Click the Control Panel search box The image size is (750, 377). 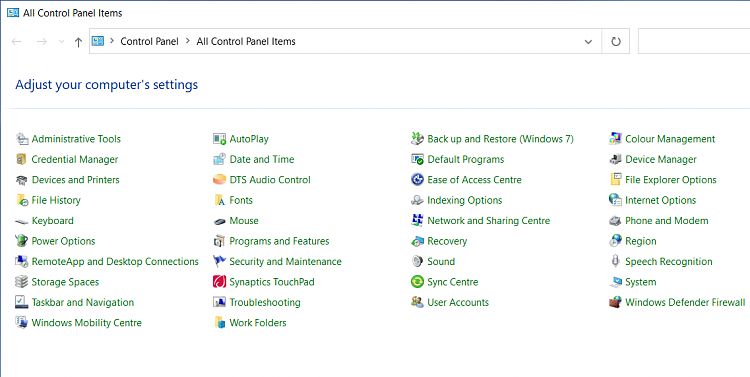694,41
